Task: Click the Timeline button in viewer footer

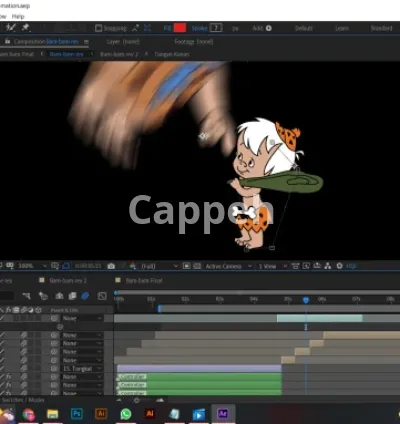Action: pos(317,266)
